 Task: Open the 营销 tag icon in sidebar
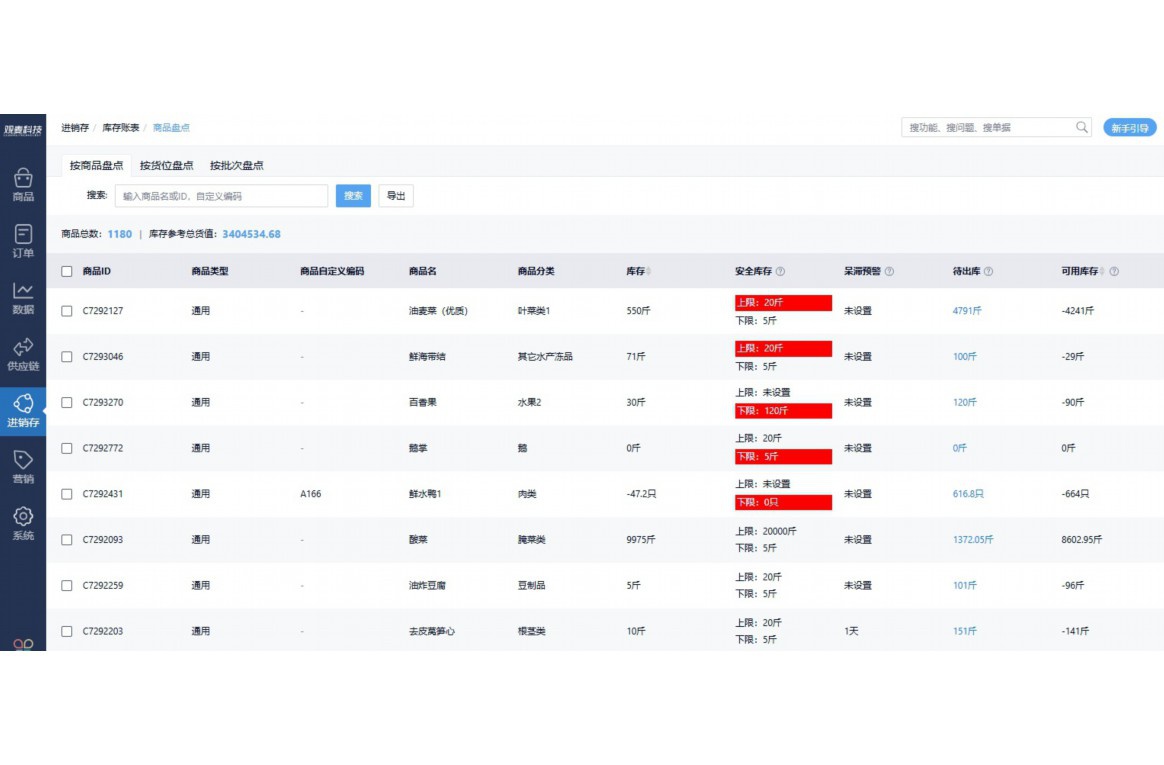coord(23,461)
